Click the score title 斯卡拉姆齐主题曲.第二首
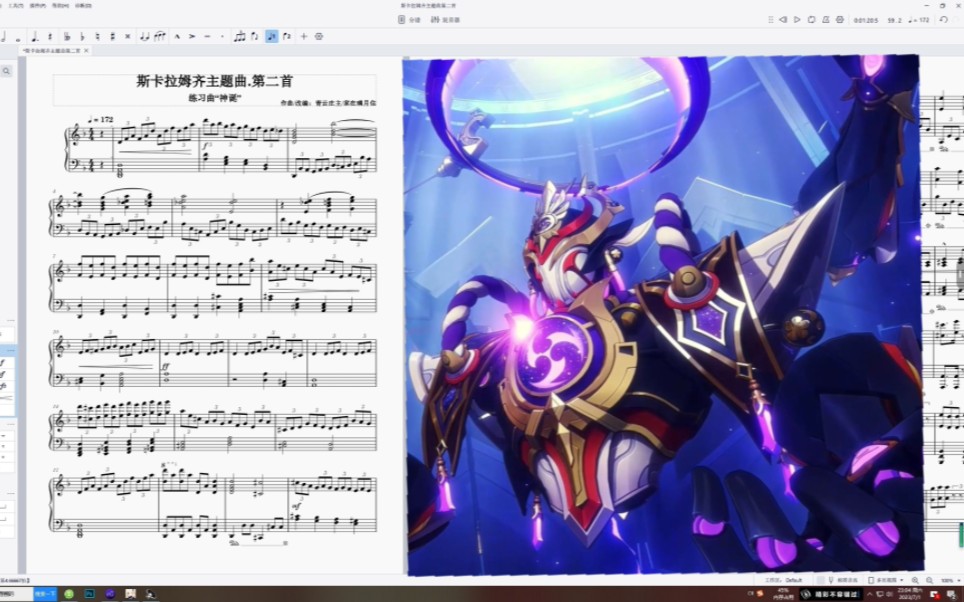Screen dimensions: 964x602 click(x=215, y=81)
